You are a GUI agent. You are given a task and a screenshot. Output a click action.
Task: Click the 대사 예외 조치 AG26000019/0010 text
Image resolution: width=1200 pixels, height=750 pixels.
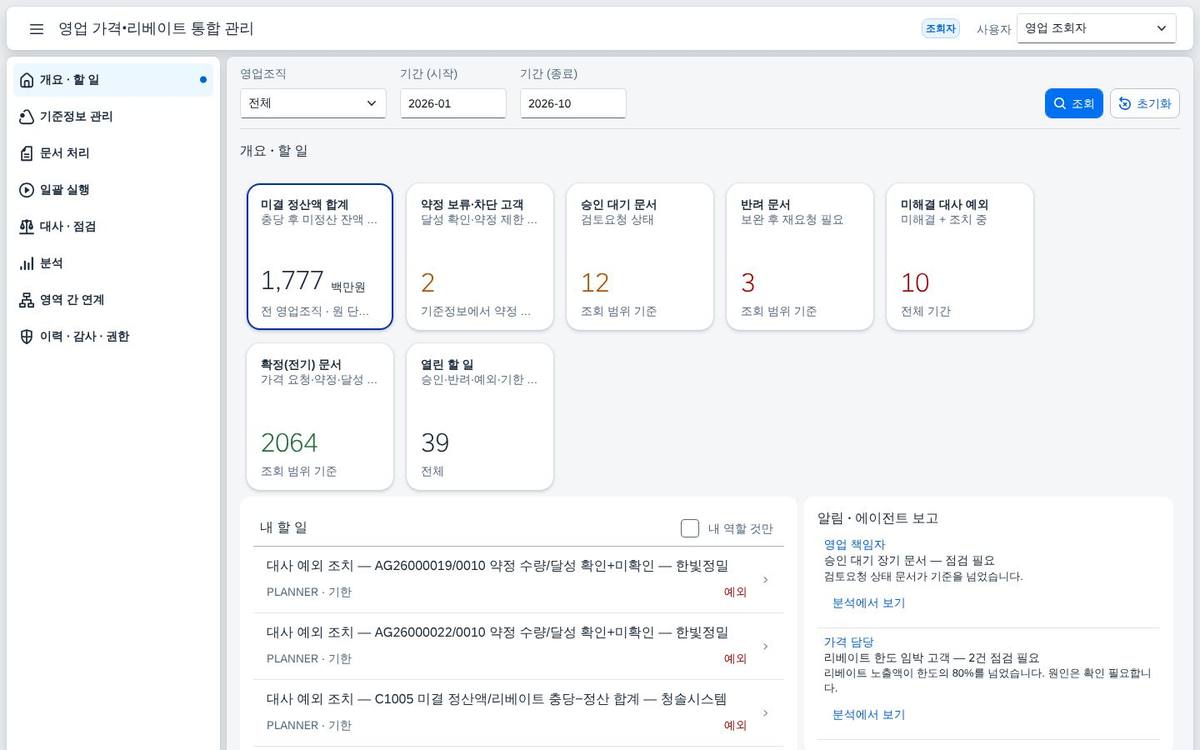coord(497,566)
